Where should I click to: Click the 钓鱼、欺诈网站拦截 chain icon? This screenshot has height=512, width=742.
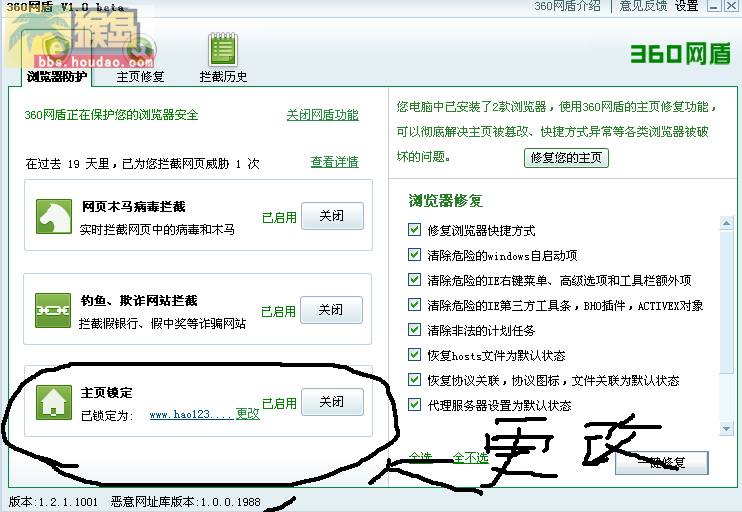click(53, 310)
